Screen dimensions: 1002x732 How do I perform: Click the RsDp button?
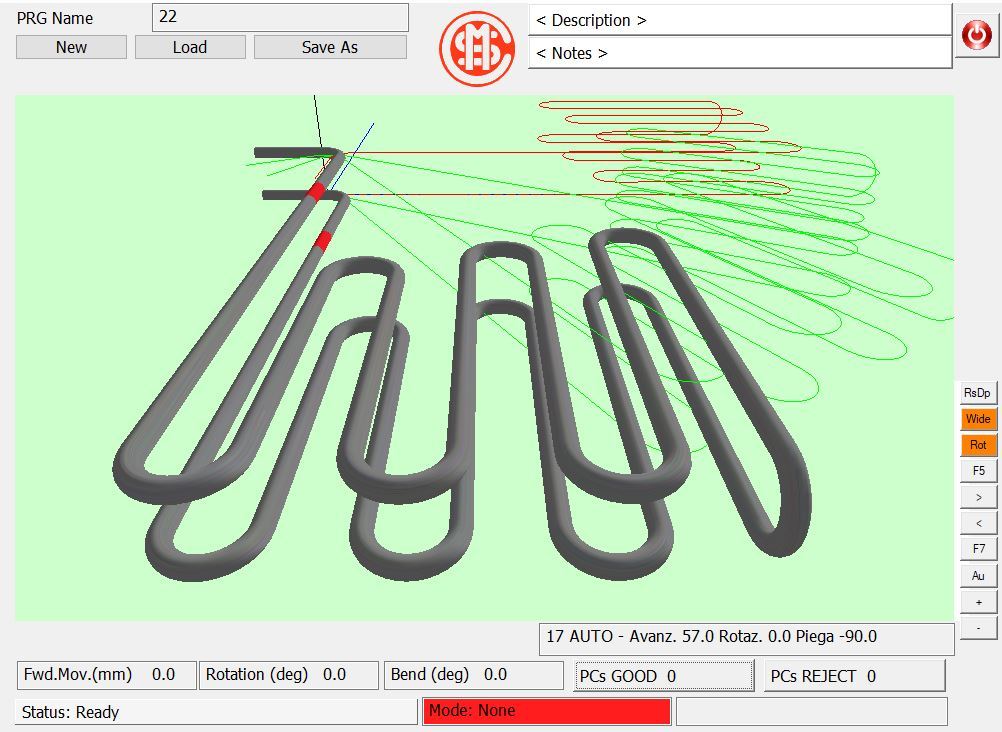[x=978, y=393]
